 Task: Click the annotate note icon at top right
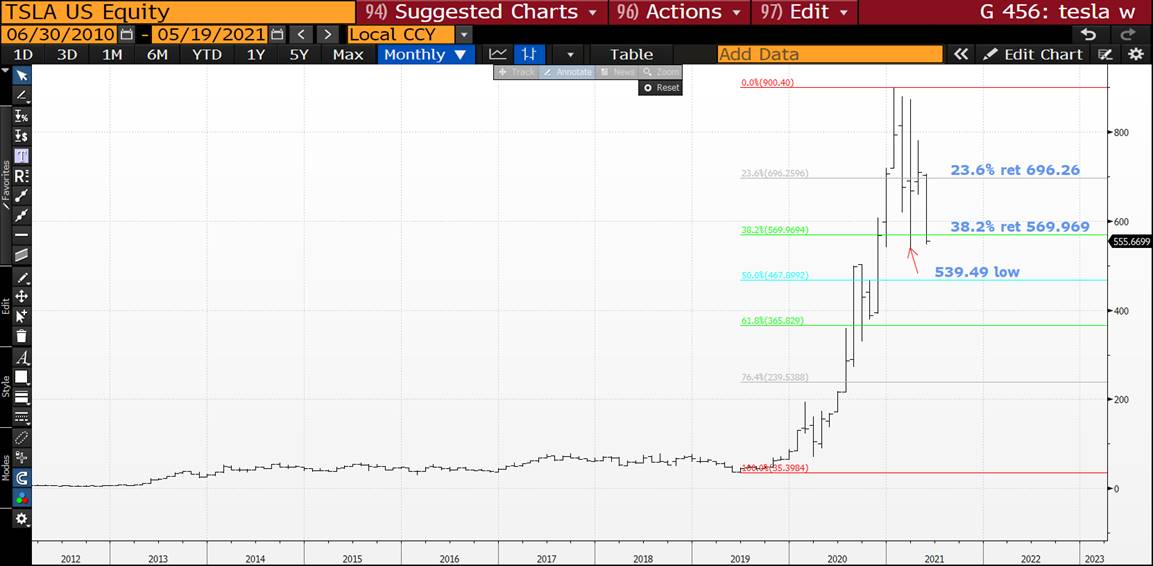click(x=1104, y=54)
